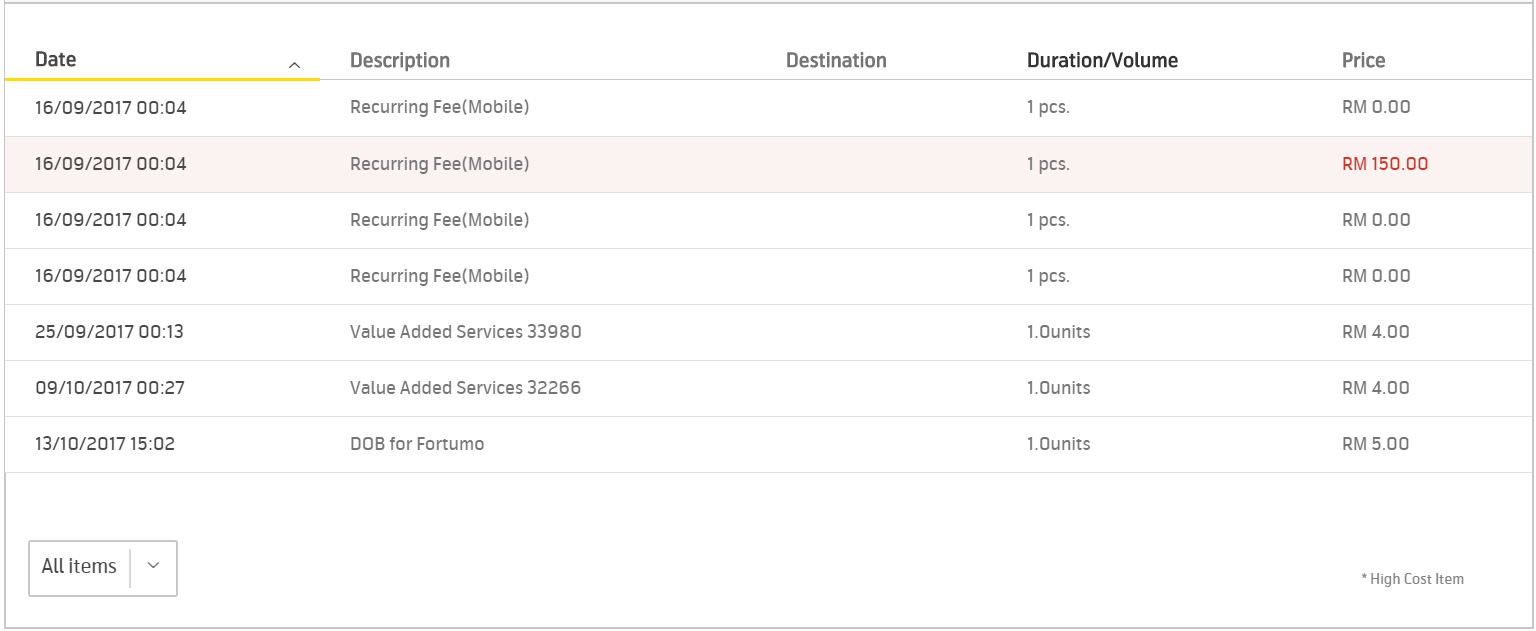
Task: Click 1.0units in the DOB for Fortumo row
Action: (x=1058, y=444)
